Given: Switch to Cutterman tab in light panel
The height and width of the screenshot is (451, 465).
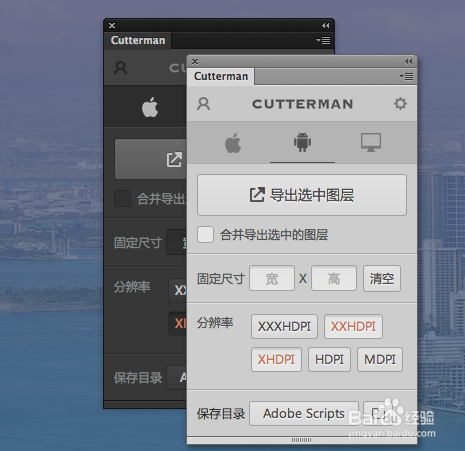Looking at the screenshot, I should pyautogui.click(x=221, y=76).
